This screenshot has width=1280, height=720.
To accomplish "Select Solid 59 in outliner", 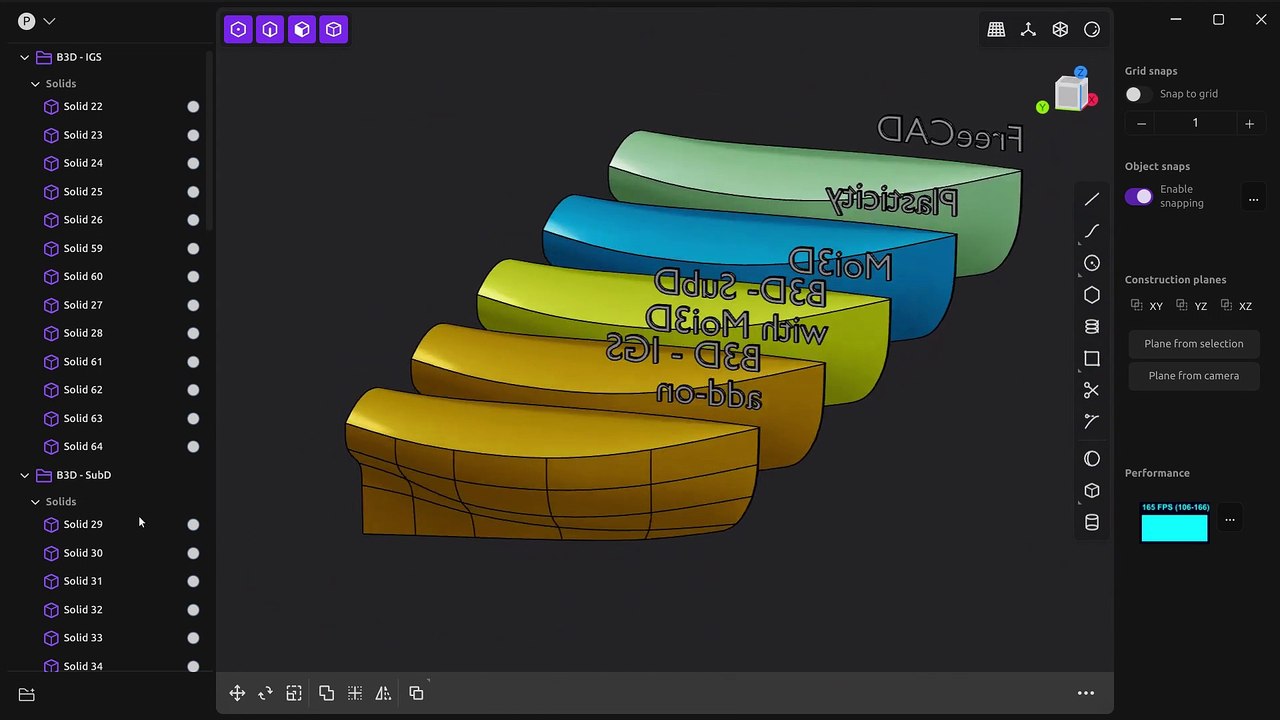I will (83, 248).
